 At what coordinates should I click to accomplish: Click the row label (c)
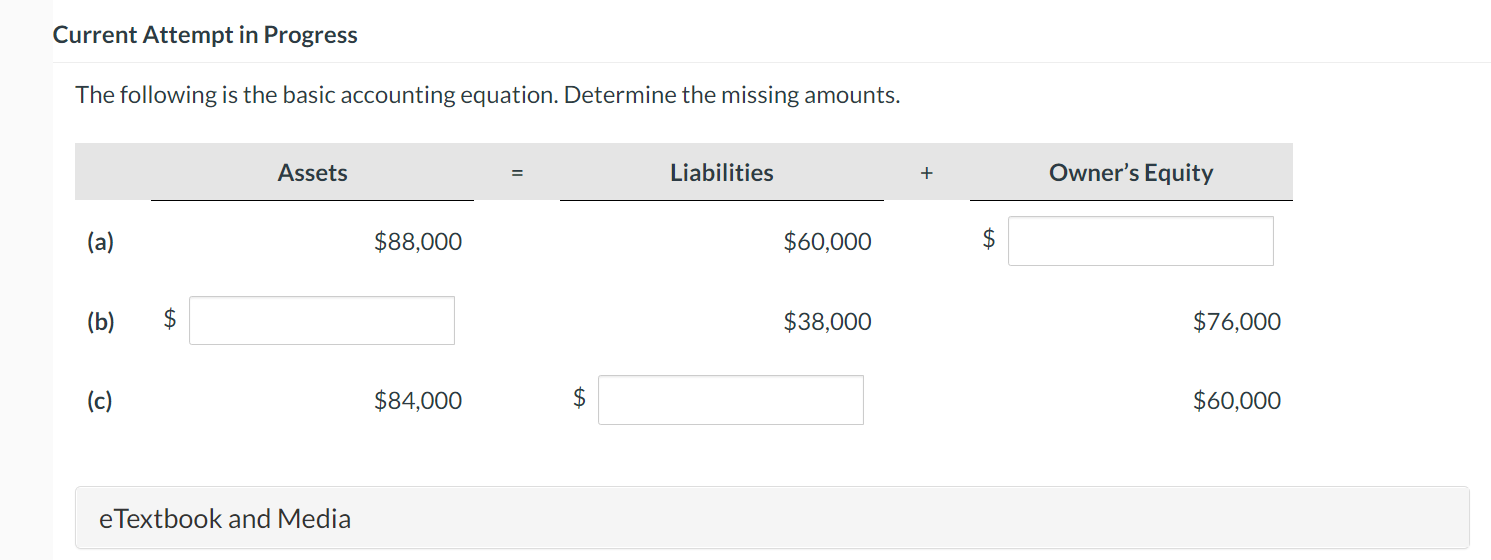pos(99,400)
